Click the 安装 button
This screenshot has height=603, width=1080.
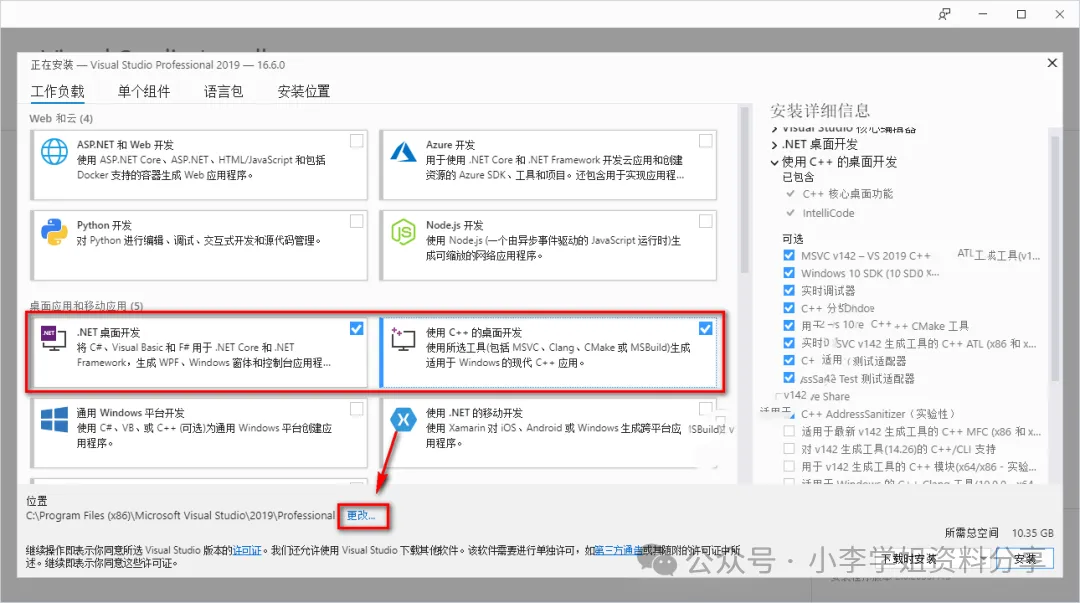point(1026,558)
